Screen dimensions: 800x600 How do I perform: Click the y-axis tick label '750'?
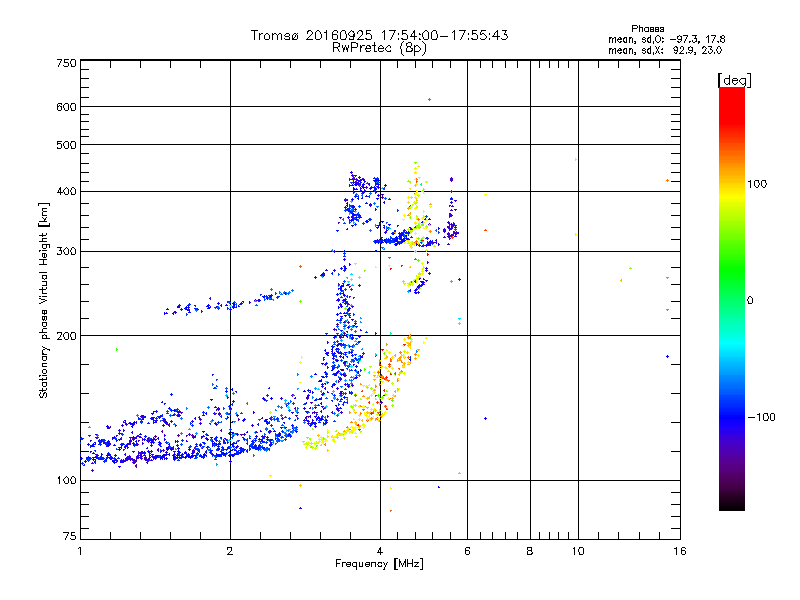pos(67,63)
